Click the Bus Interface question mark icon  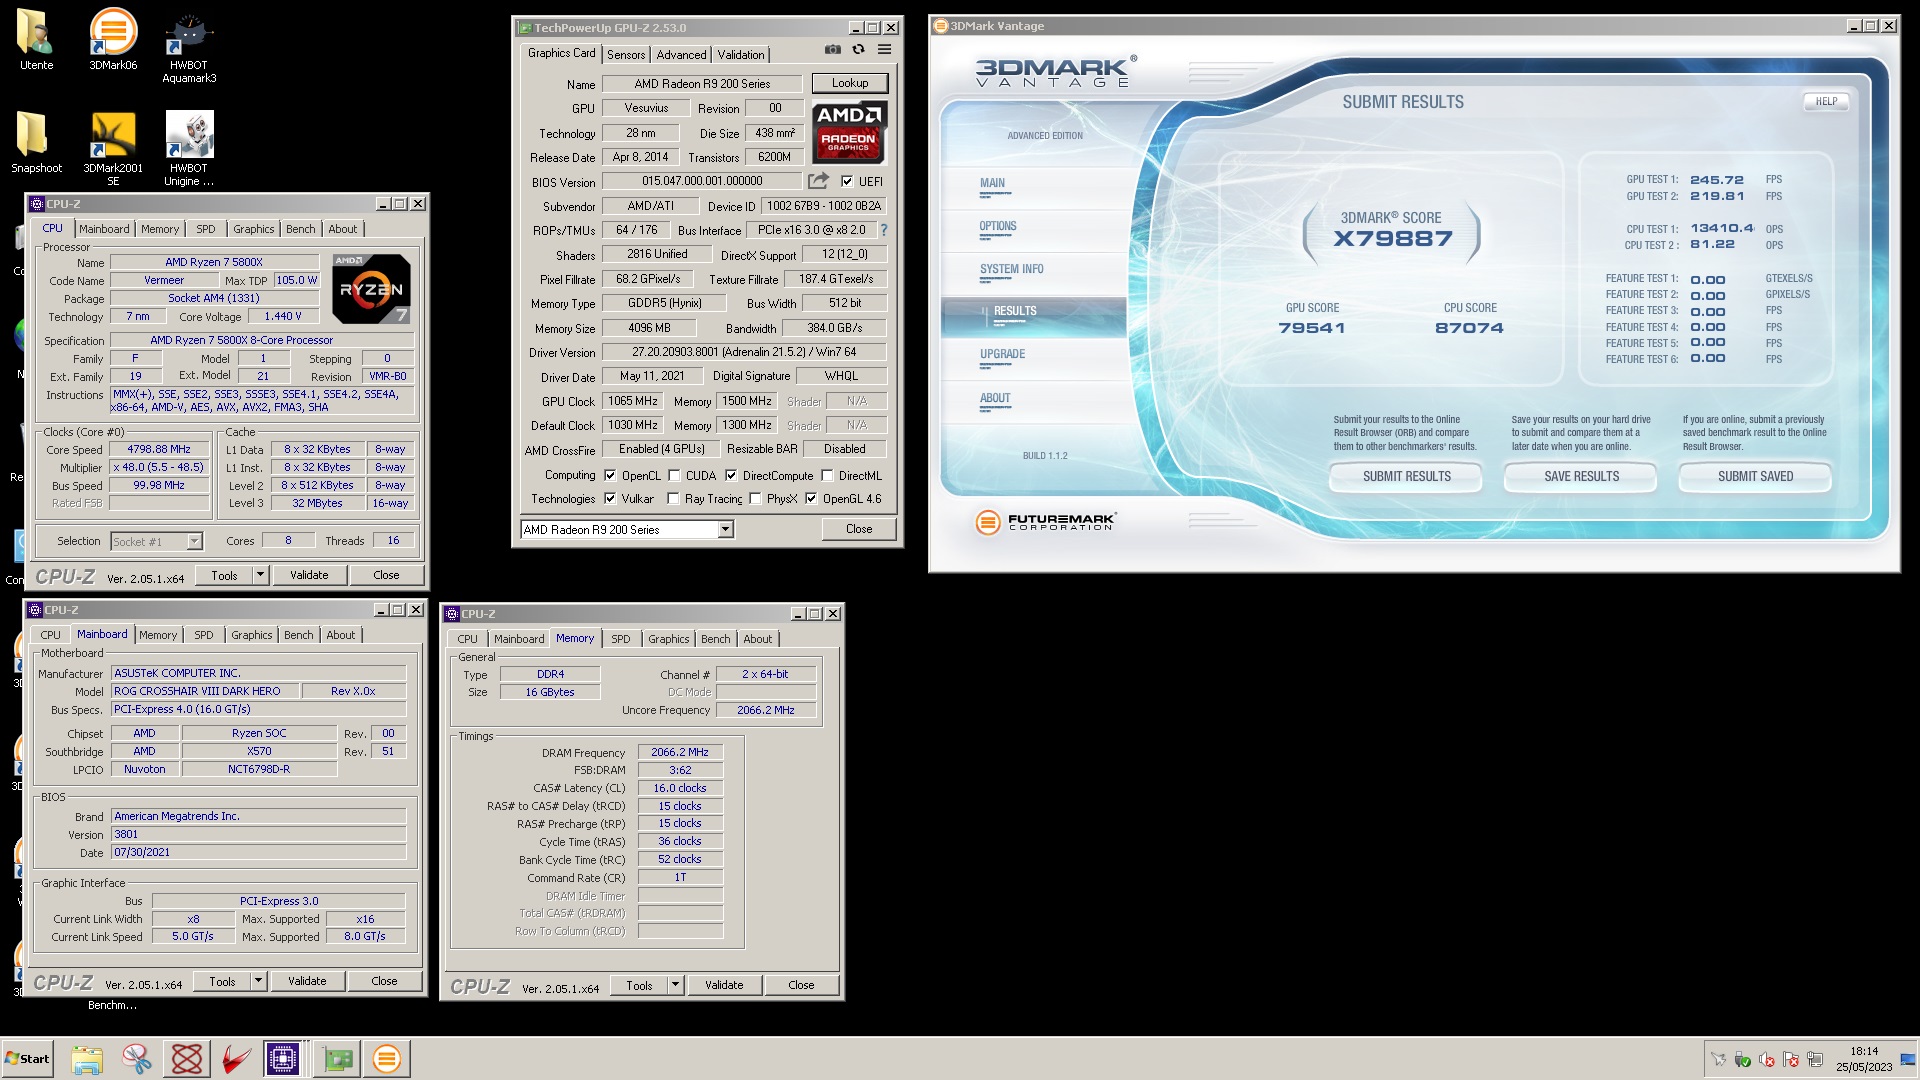click(883, 230)
